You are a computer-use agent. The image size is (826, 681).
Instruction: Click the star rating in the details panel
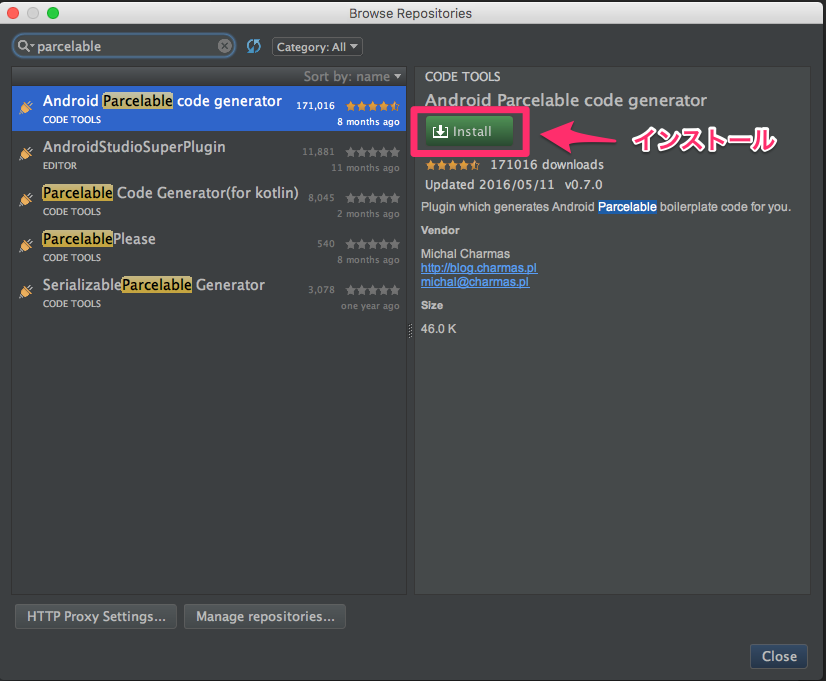click(453, 165)
